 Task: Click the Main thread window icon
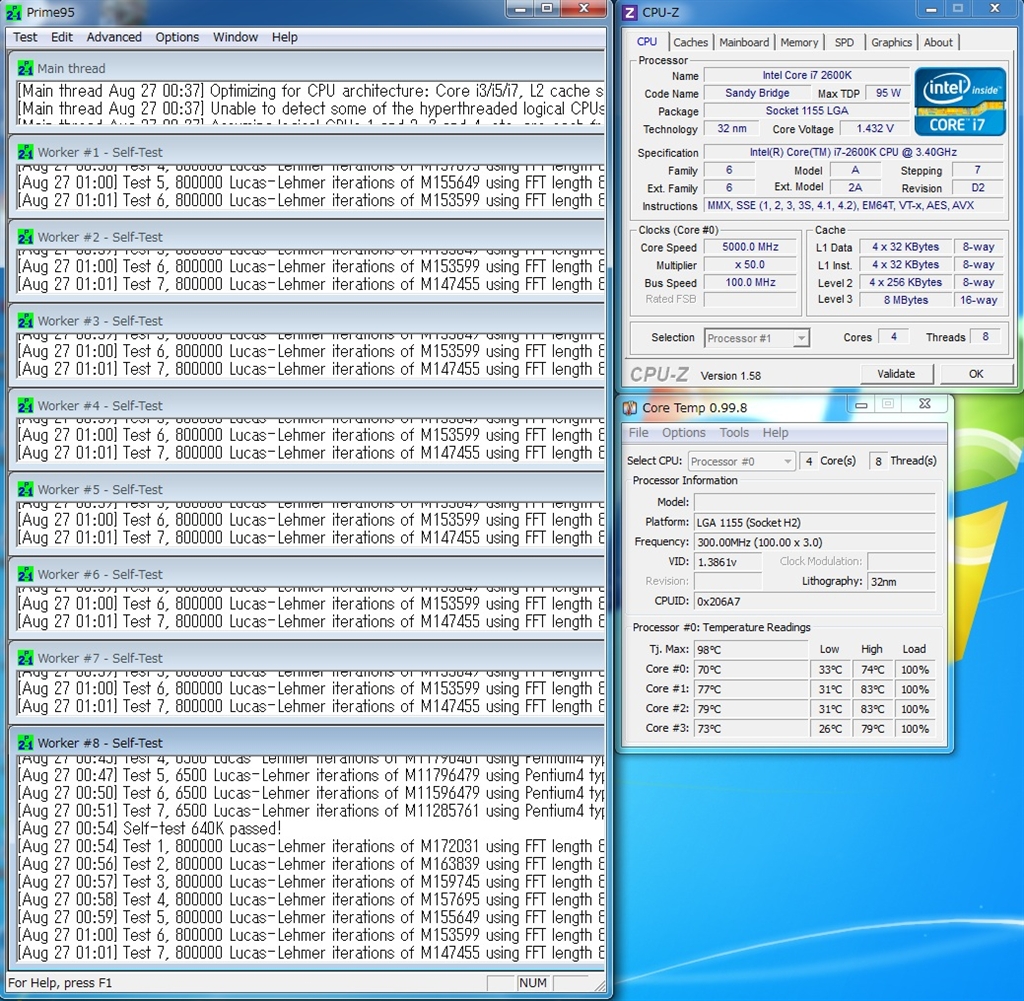[25, 69]
